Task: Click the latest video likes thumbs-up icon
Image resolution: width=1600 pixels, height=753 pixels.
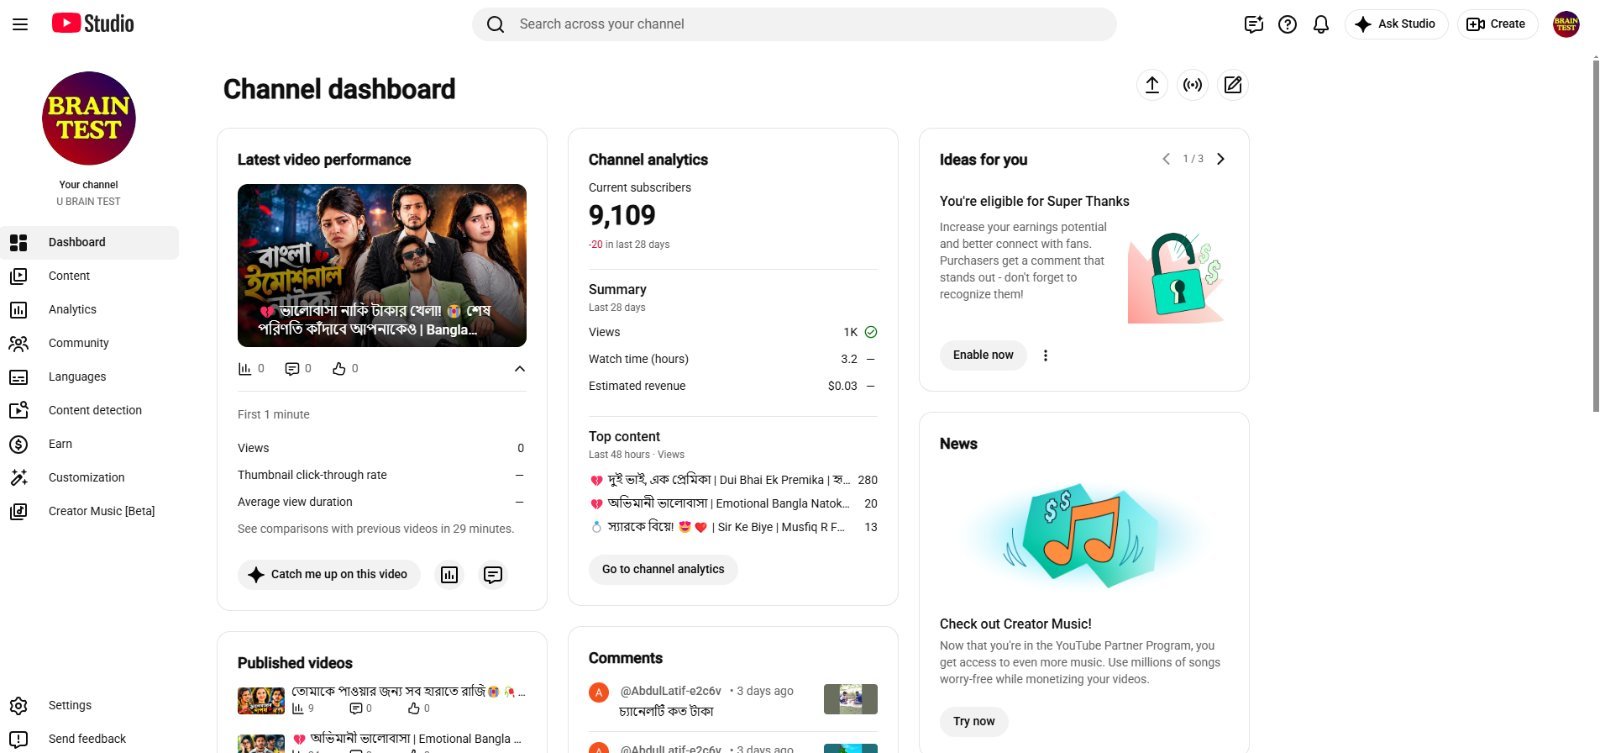Action: point(339,369)
